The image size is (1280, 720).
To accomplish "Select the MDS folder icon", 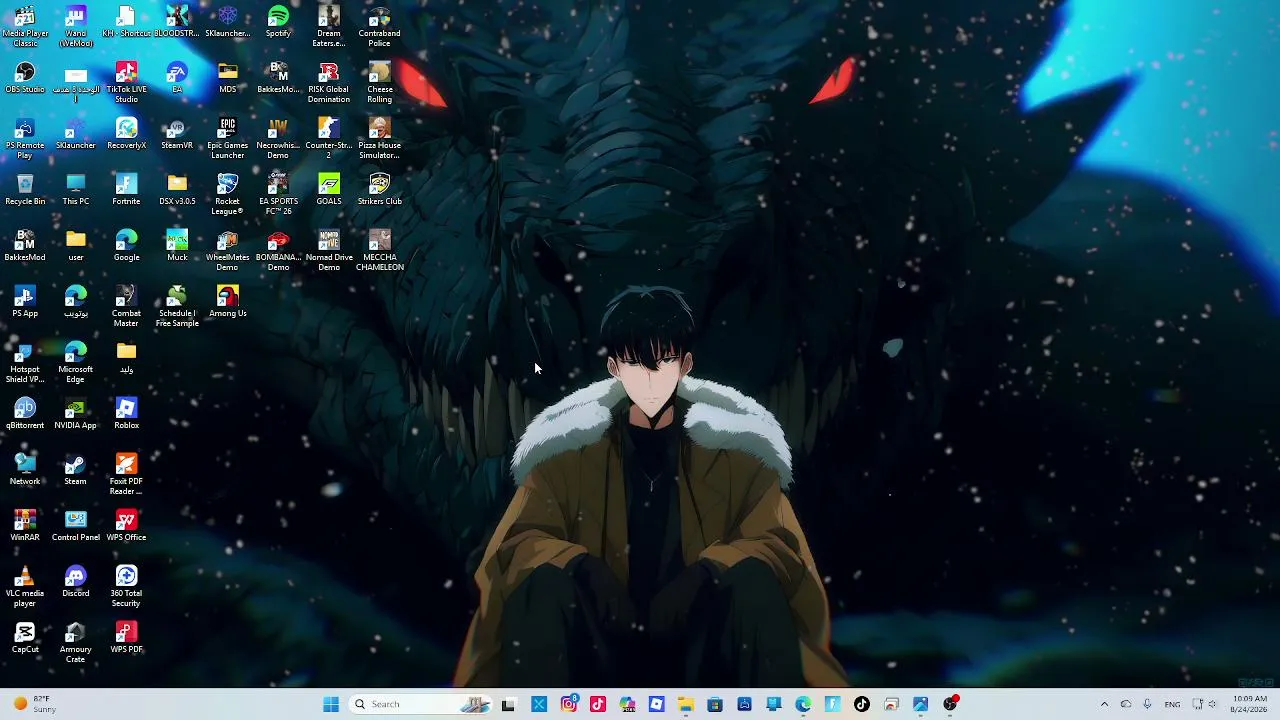I will [227, 78].
